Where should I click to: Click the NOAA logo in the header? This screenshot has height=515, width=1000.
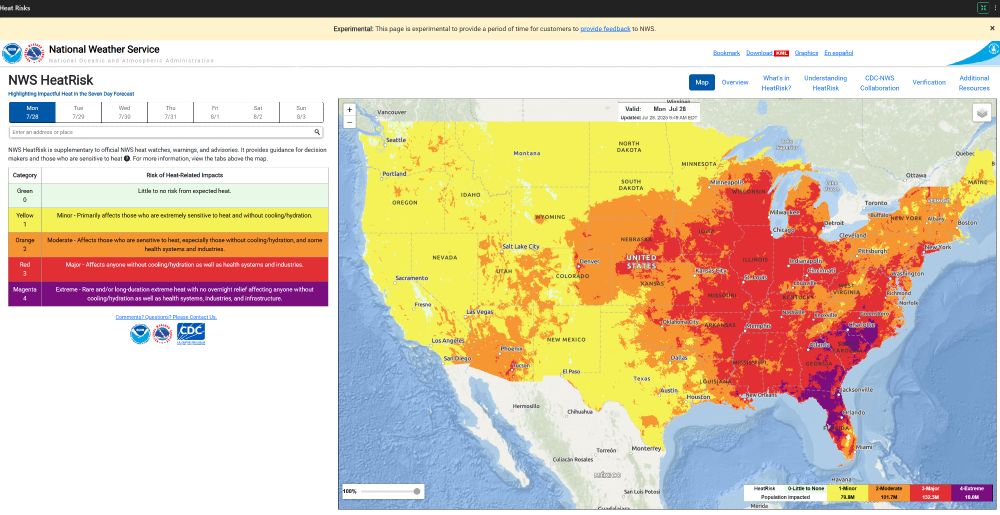(x=12, y=53)
